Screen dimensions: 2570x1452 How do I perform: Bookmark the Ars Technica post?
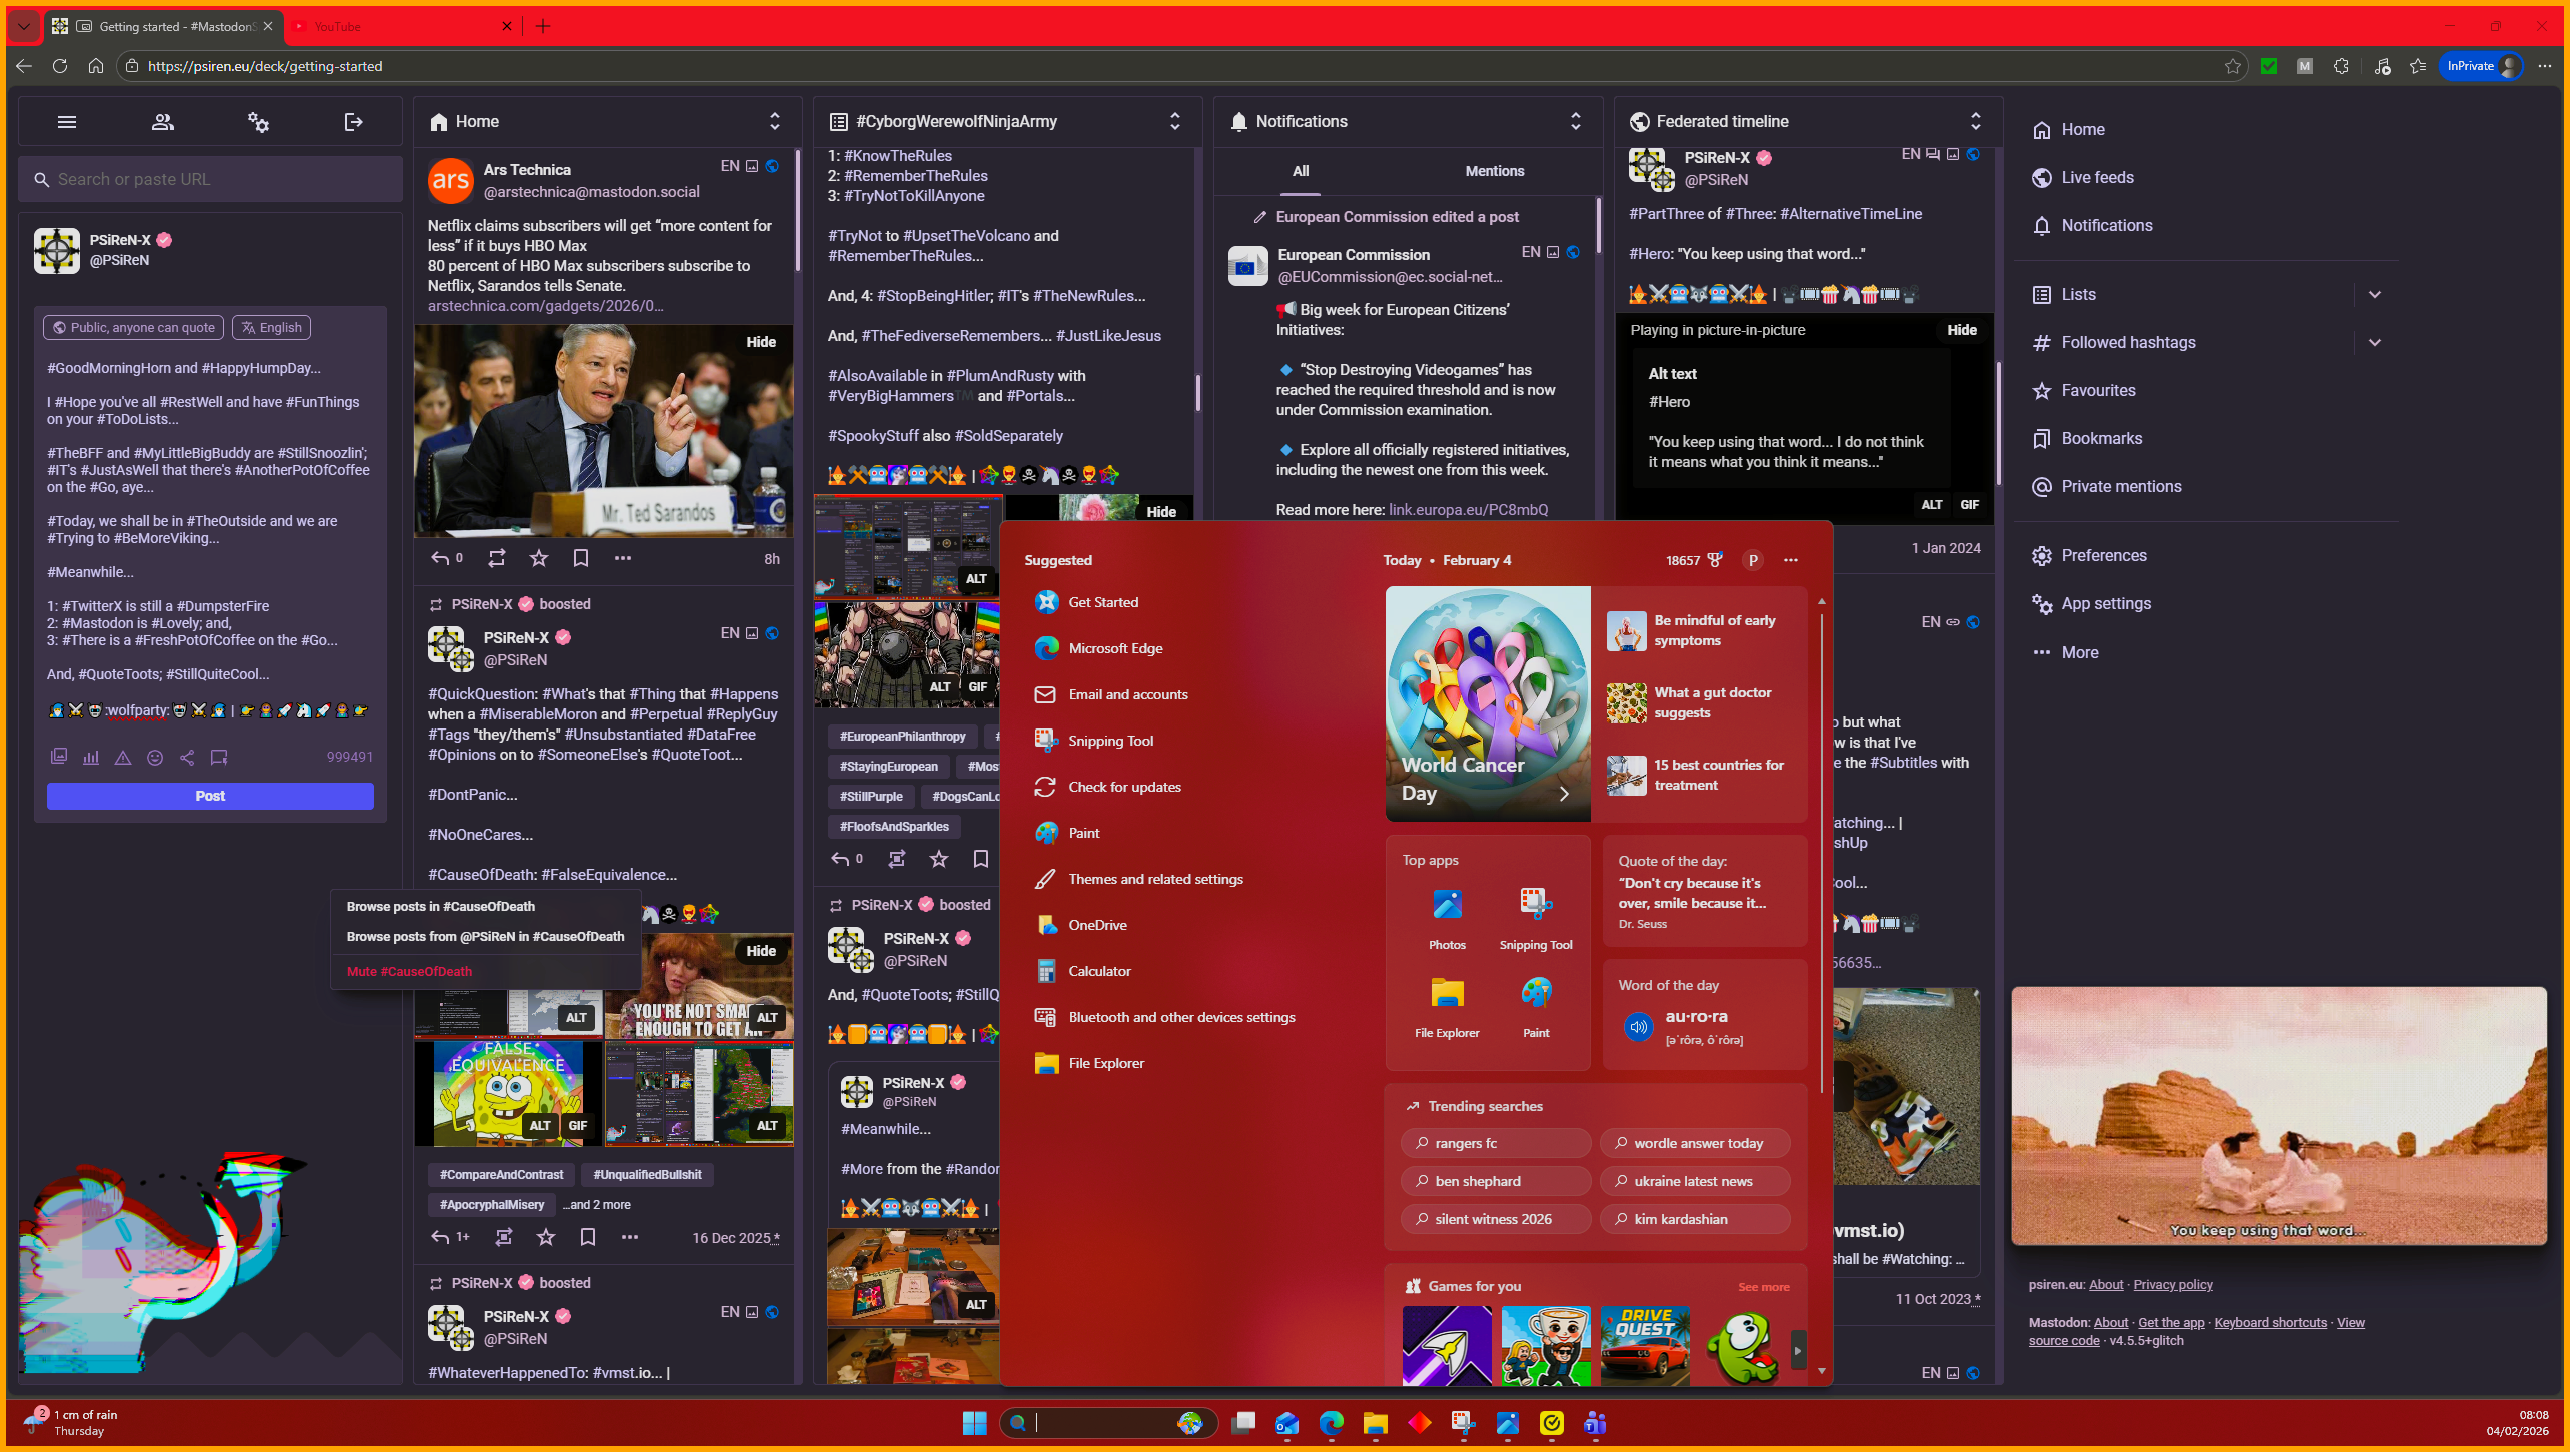[580, 558]
